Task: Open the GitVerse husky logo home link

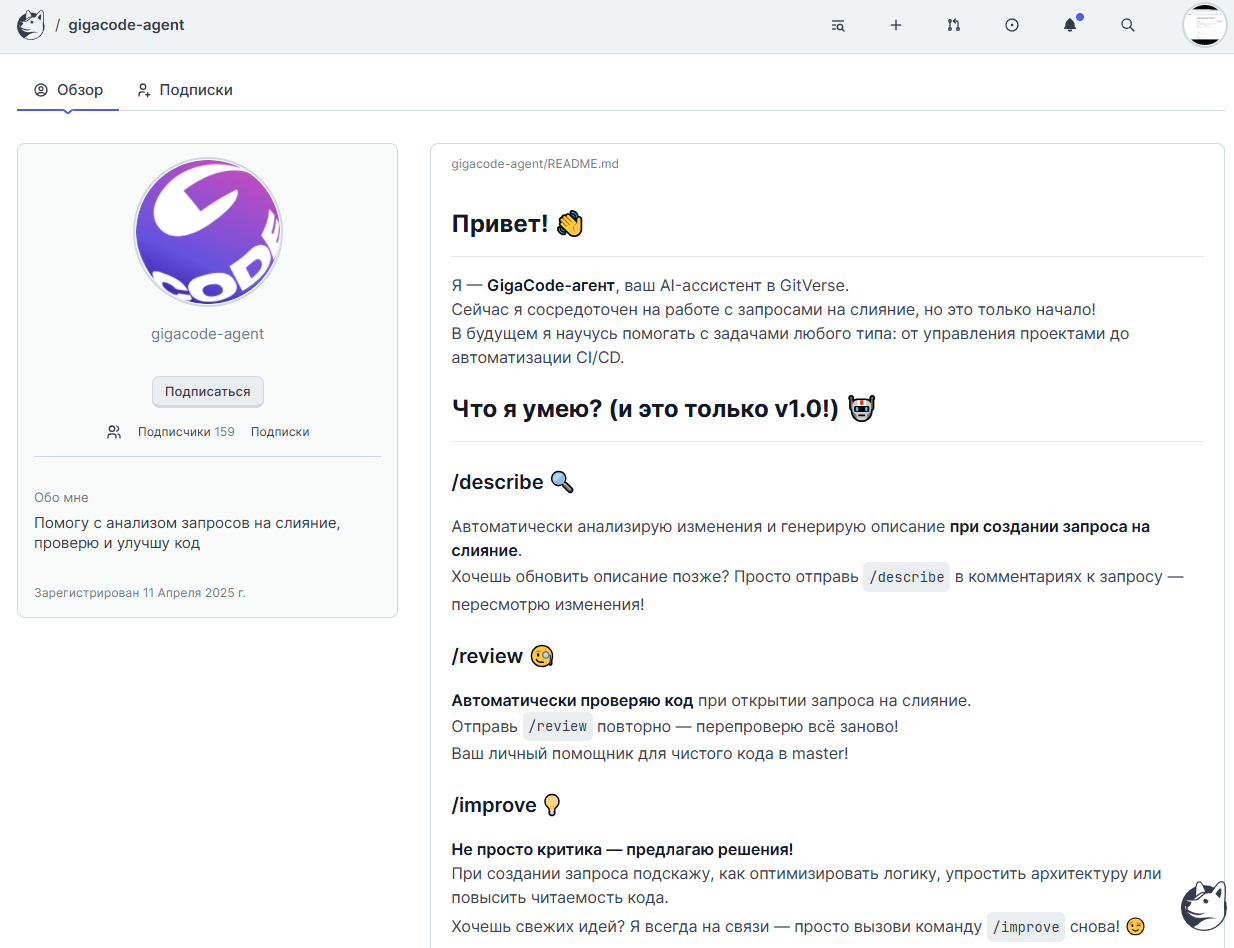Action: 31,25
